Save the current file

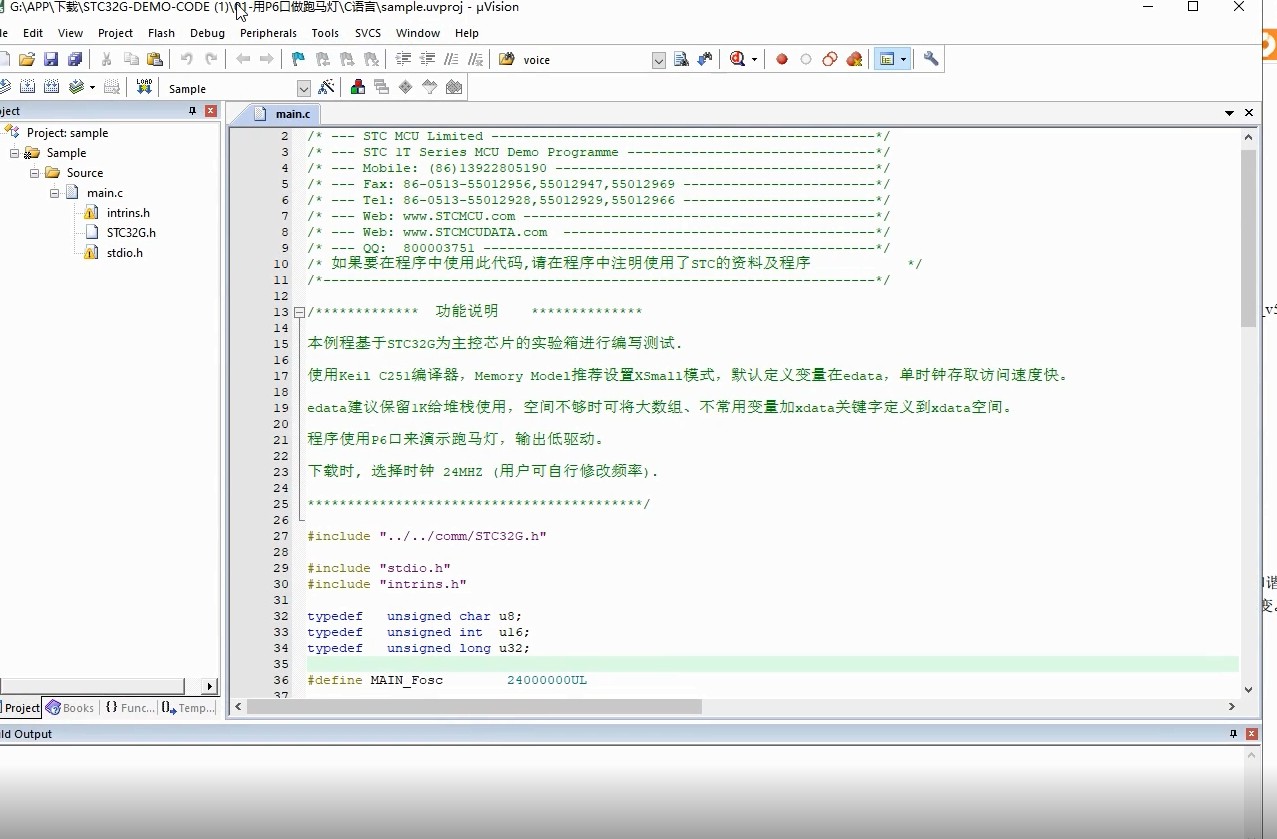tap(51, 60)
